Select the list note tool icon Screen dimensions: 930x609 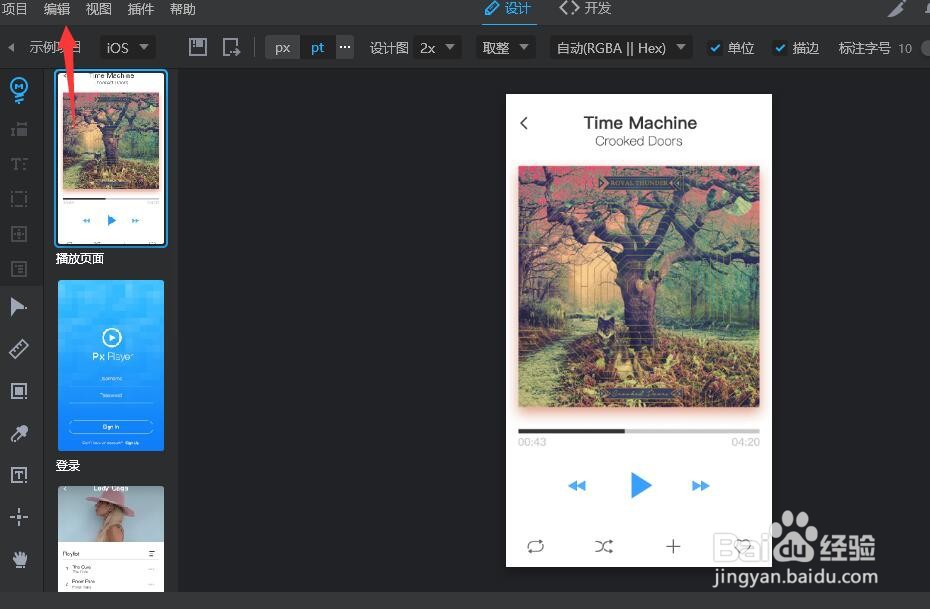[19, 269]
